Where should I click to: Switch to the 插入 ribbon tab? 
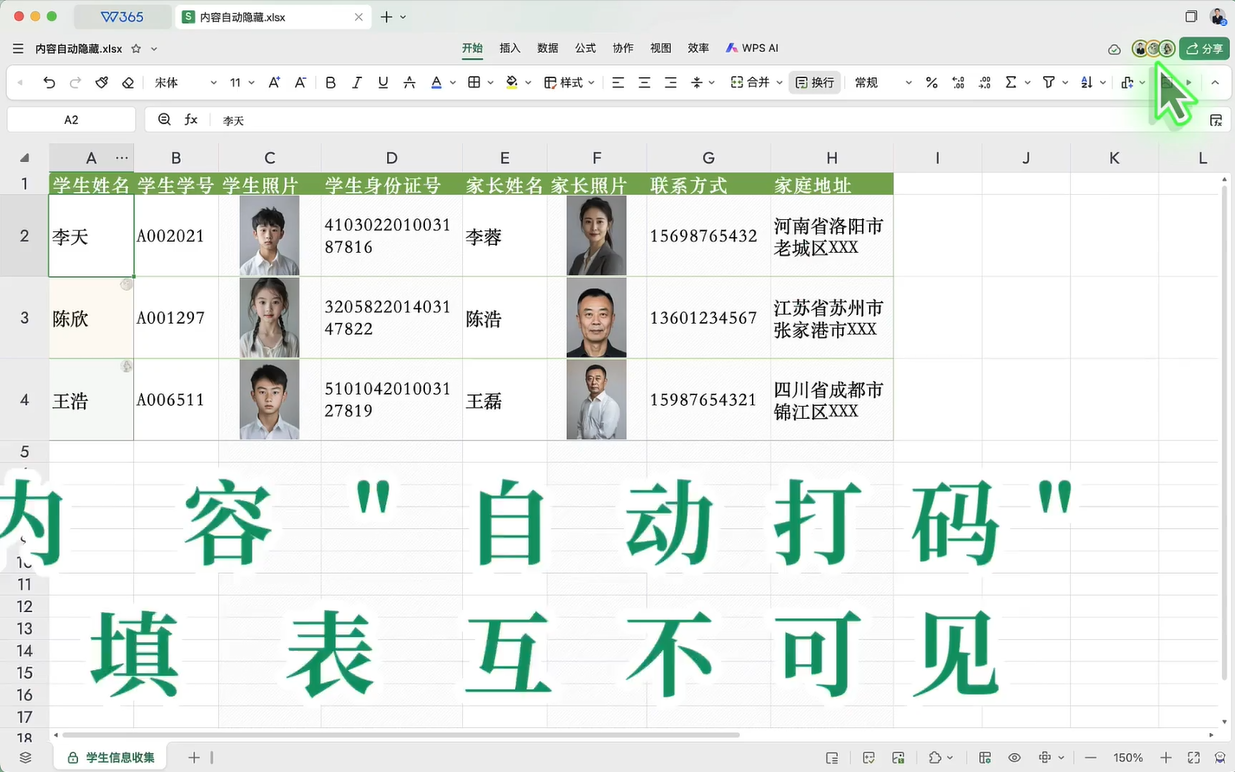click(x=510, y=48)
